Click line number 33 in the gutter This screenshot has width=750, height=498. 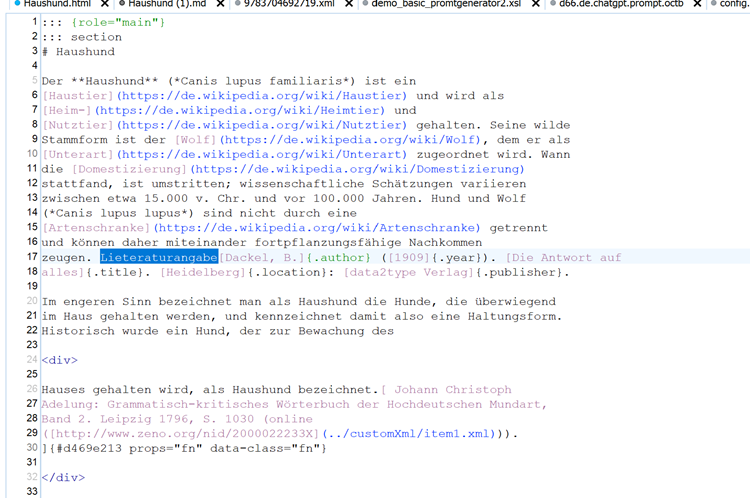(x=32, y=491)
